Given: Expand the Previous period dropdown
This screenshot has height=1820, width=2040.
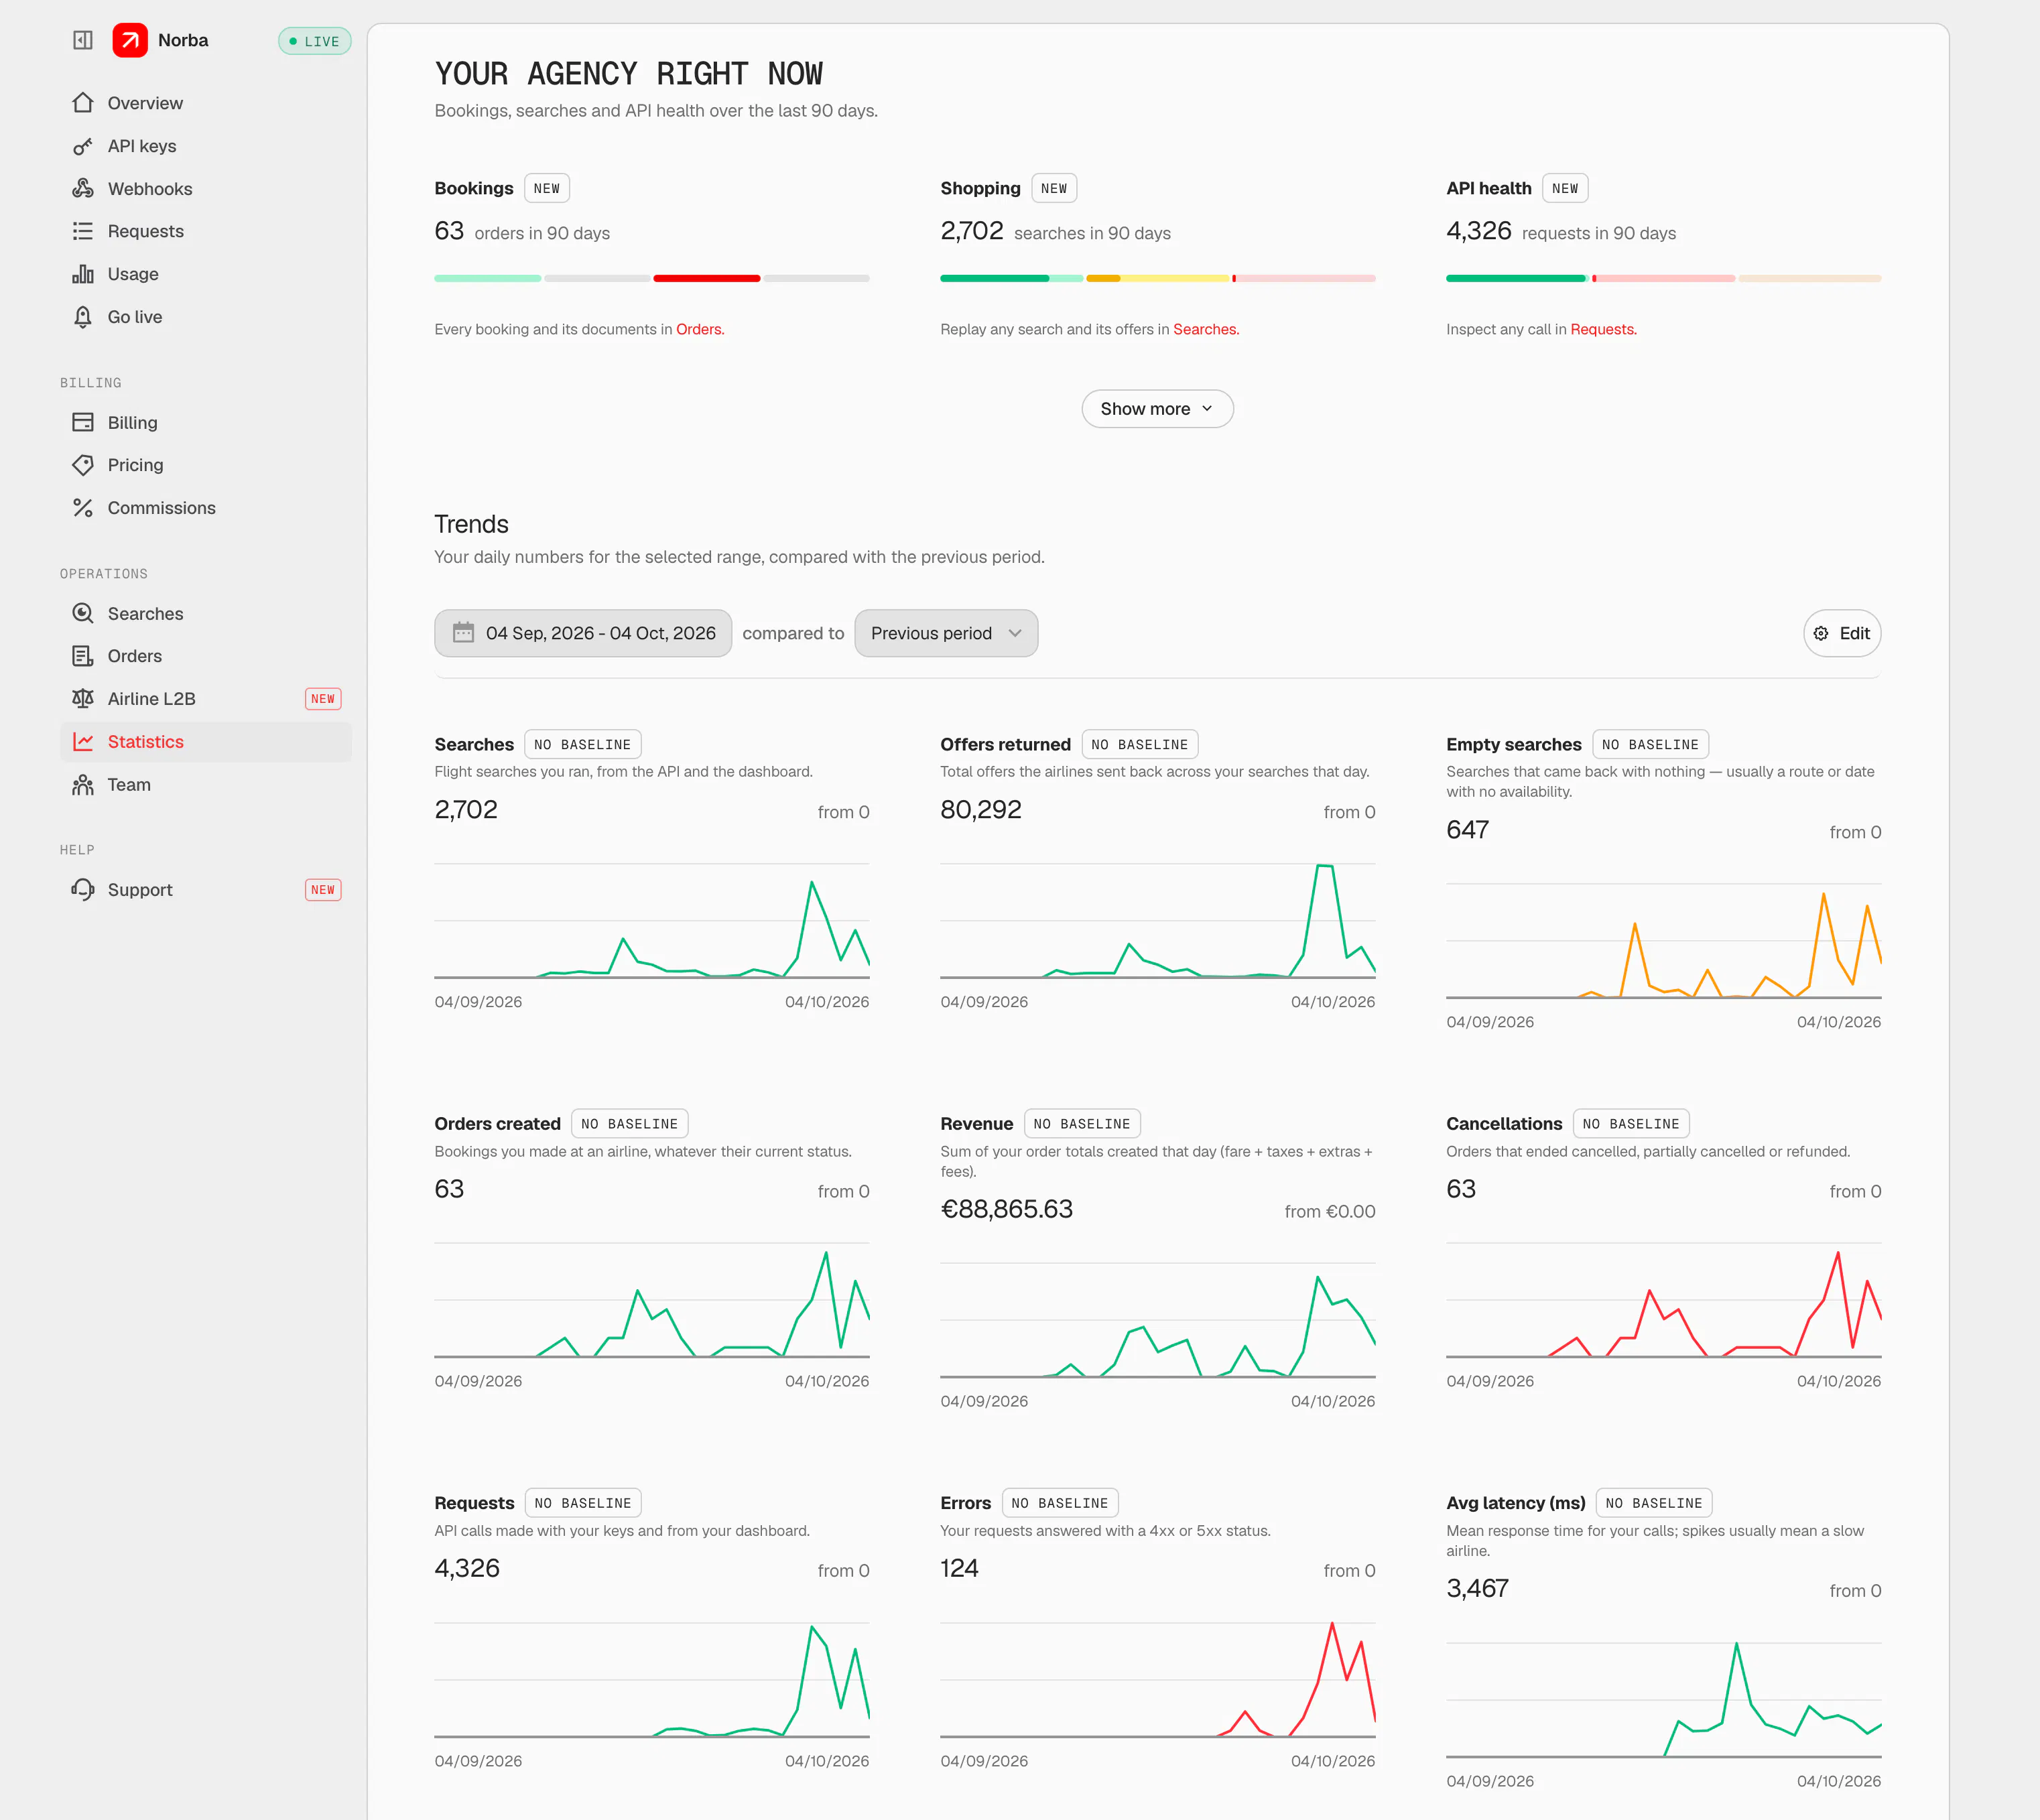Looking at the screenshot, I should (x=946, y=633).
